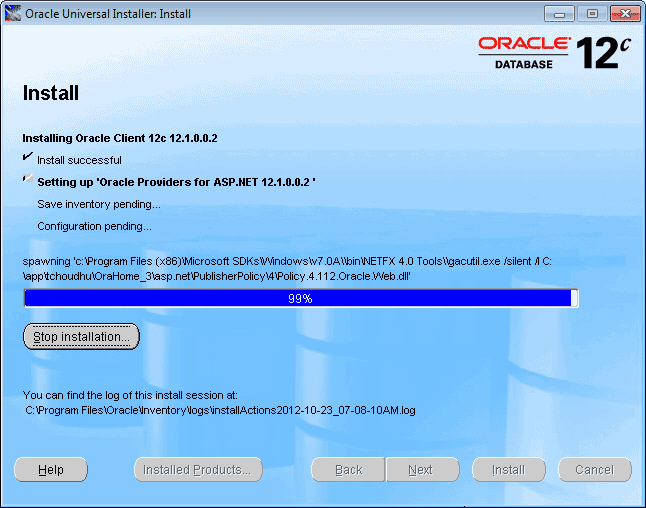Click the gacutil.exe spawning command text
Viewport: 646px width, 508px height.
(287, 262)
